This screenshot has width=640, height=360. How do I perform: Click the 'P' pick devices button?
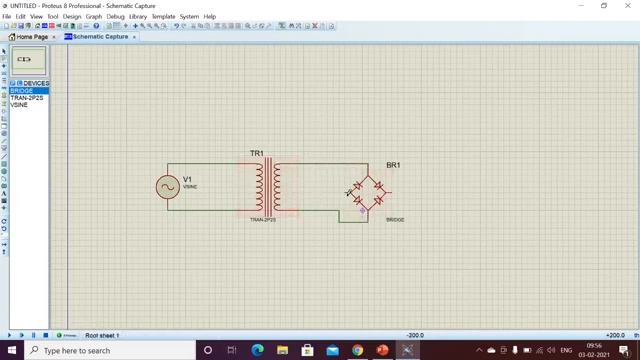[x=13, y=83]
